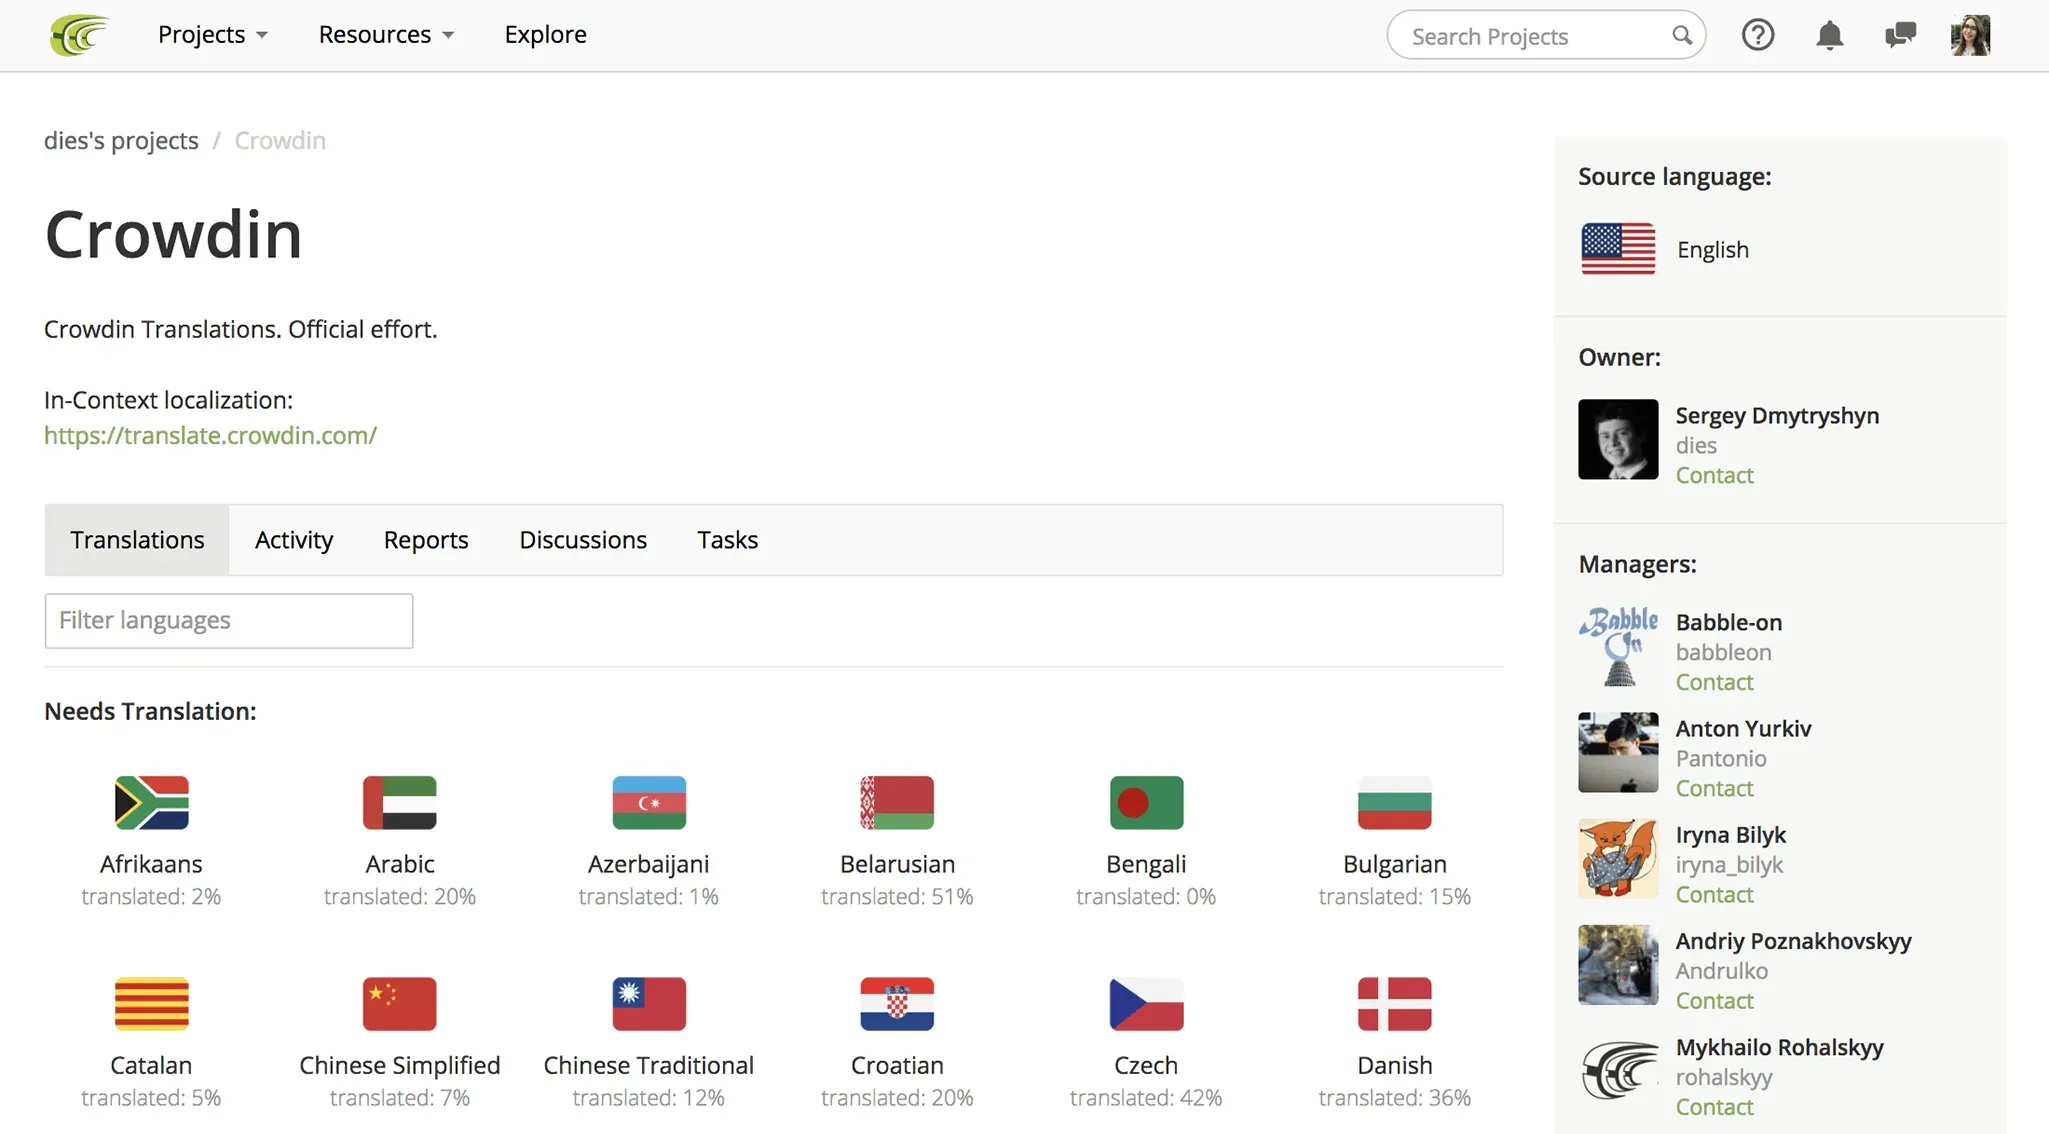The height and width of the screenshot is (1134, 2049).
Task: Select the Catalan flag icon
Action: [x=151, y=1003]
